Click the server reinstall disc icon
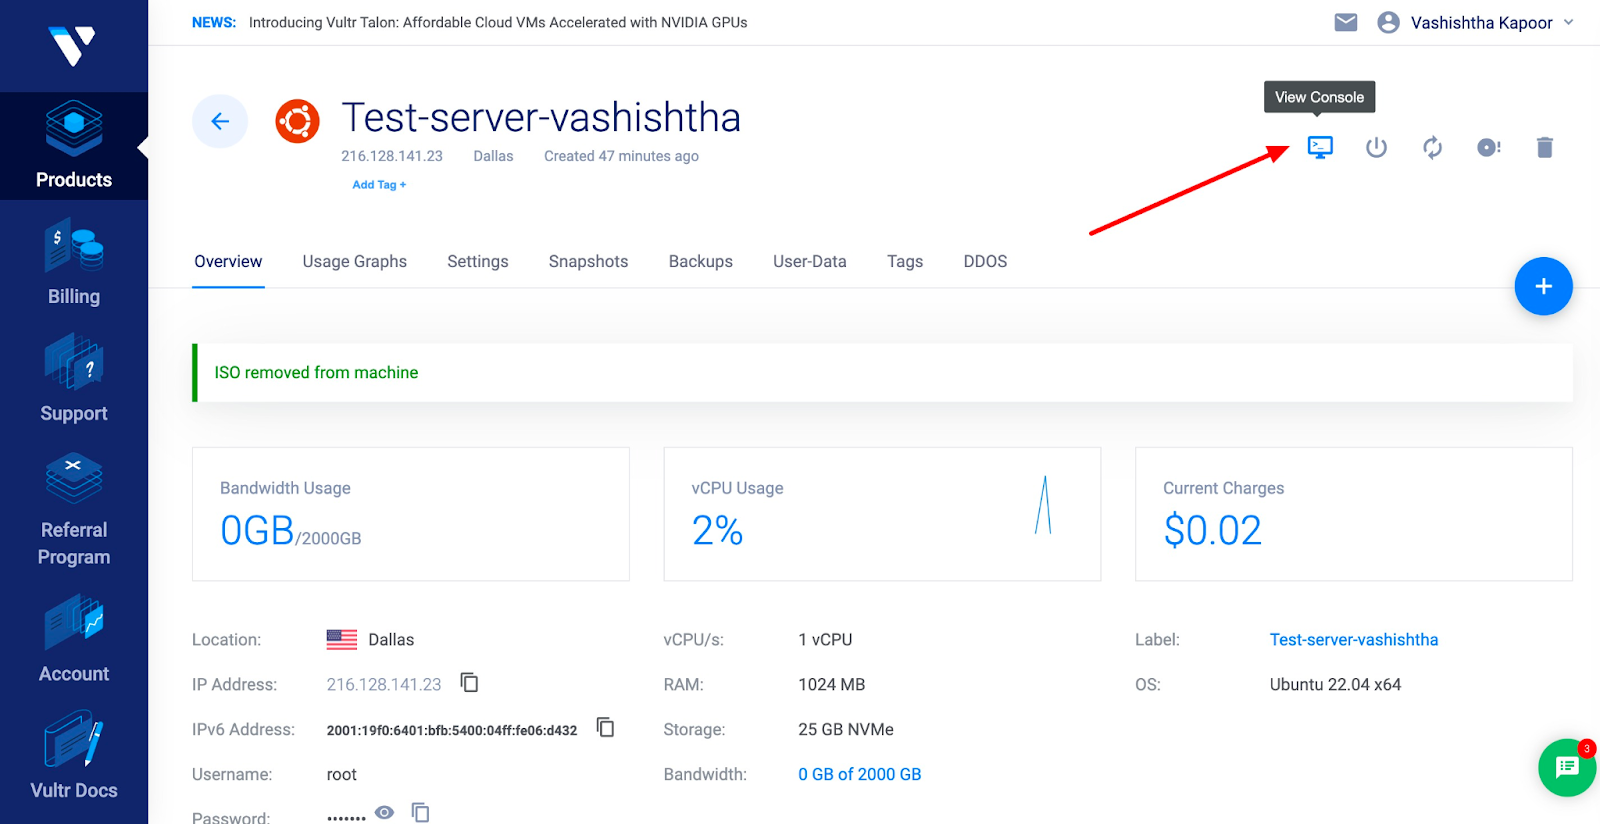Image resolution: width=1600 pixels, height=824 pixels. [x=1489, y=148]
